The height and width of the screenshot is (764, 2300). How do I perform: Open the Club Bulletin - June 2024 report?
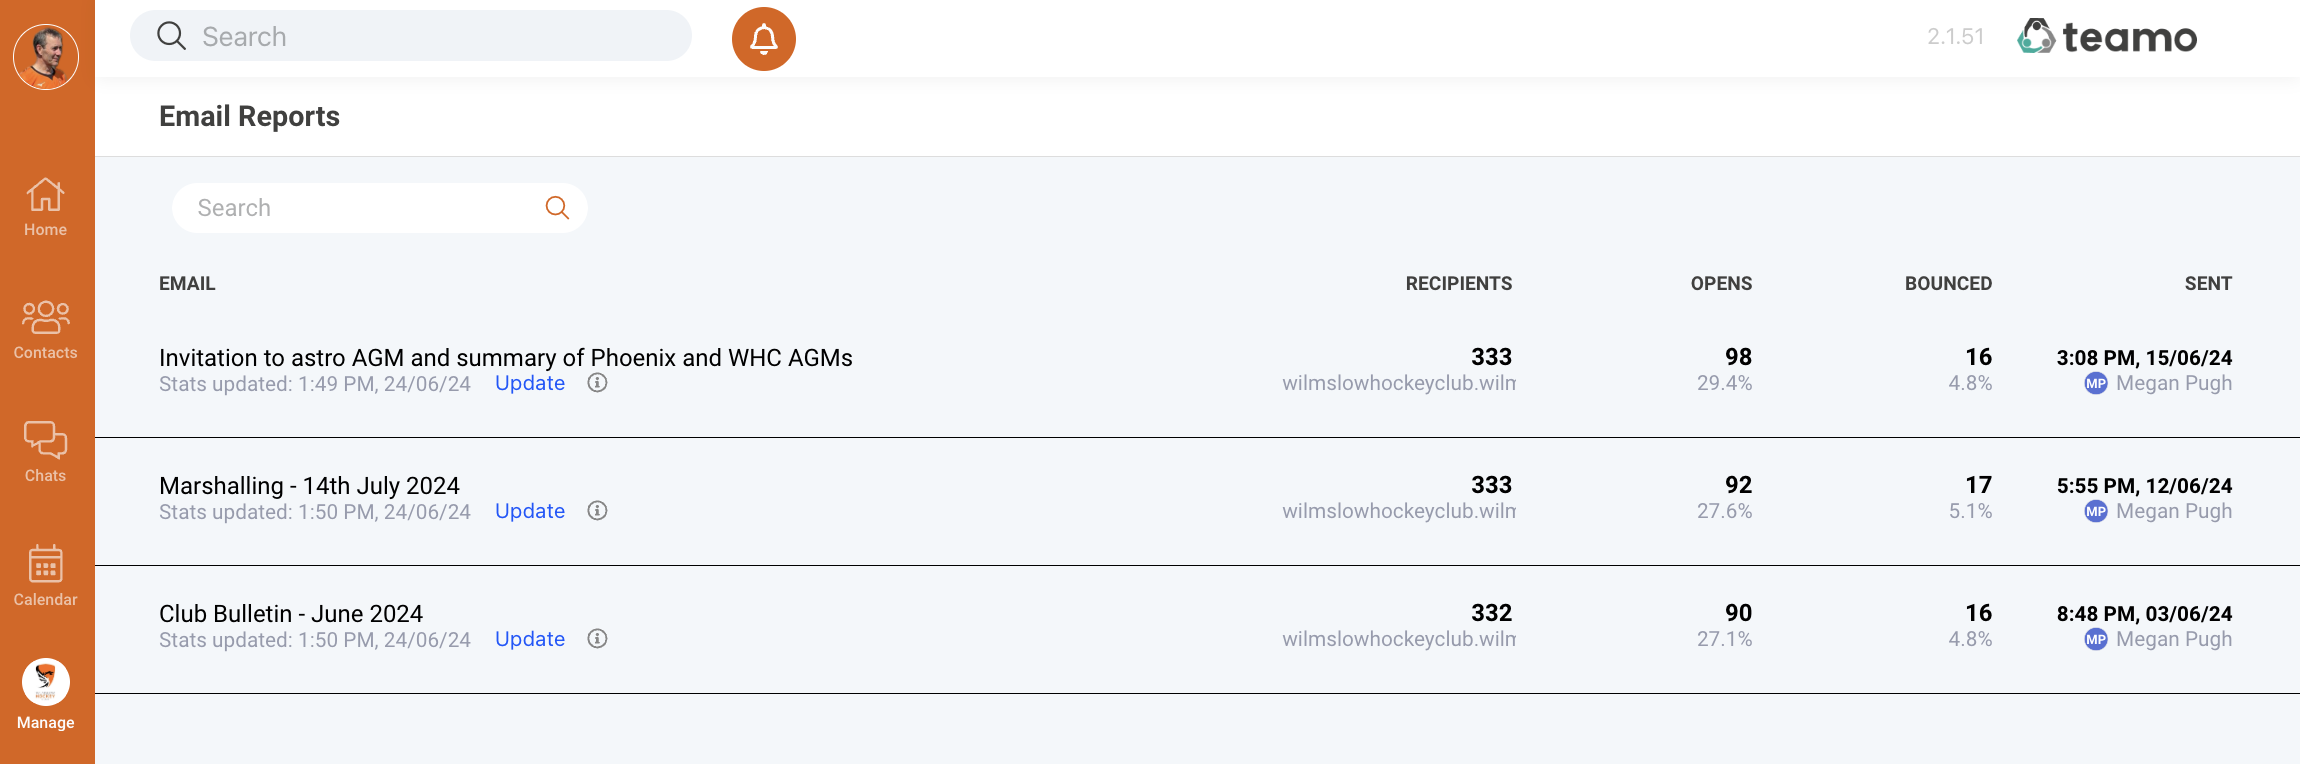click(291, 614)
